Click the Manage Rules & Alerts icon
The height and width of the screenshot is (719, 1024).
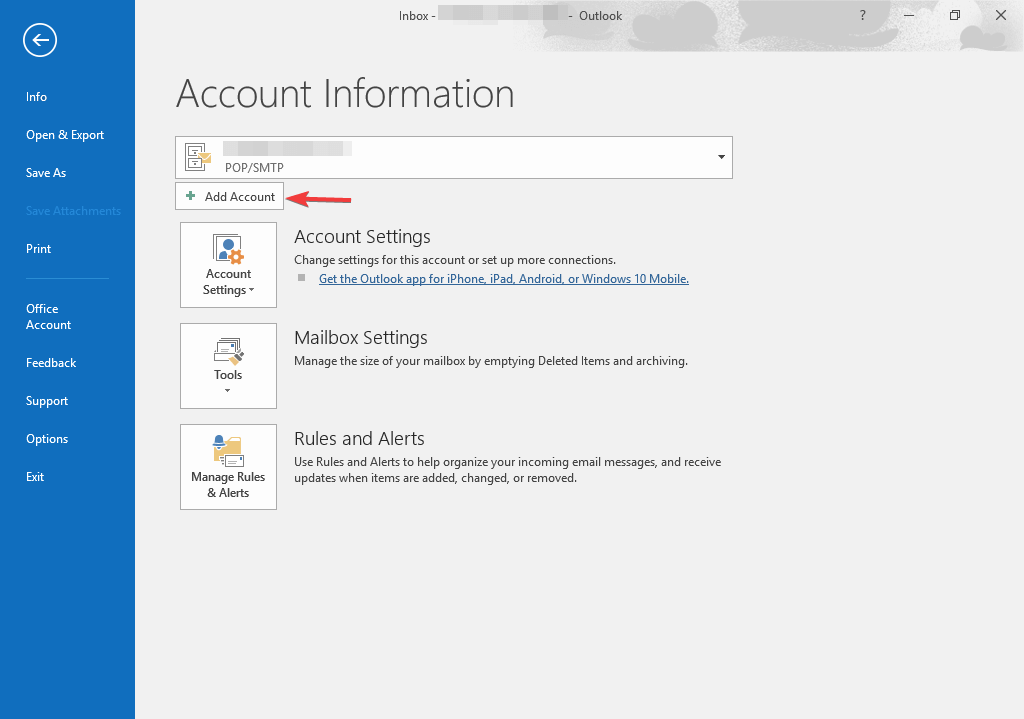(228, 451)
